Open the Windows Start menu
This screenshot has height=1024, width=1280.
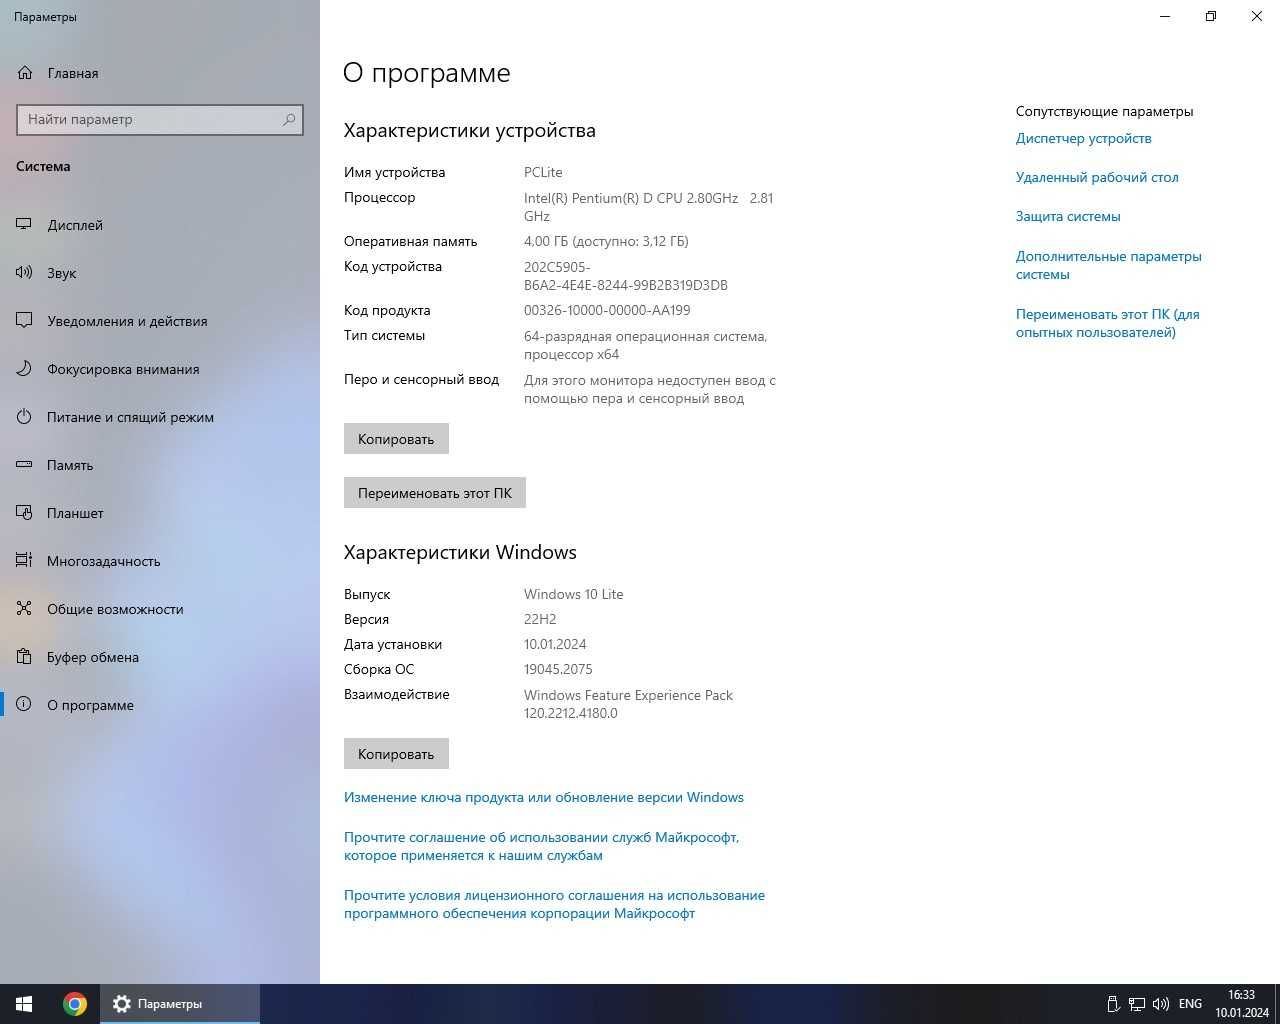tap(24, 1004)
